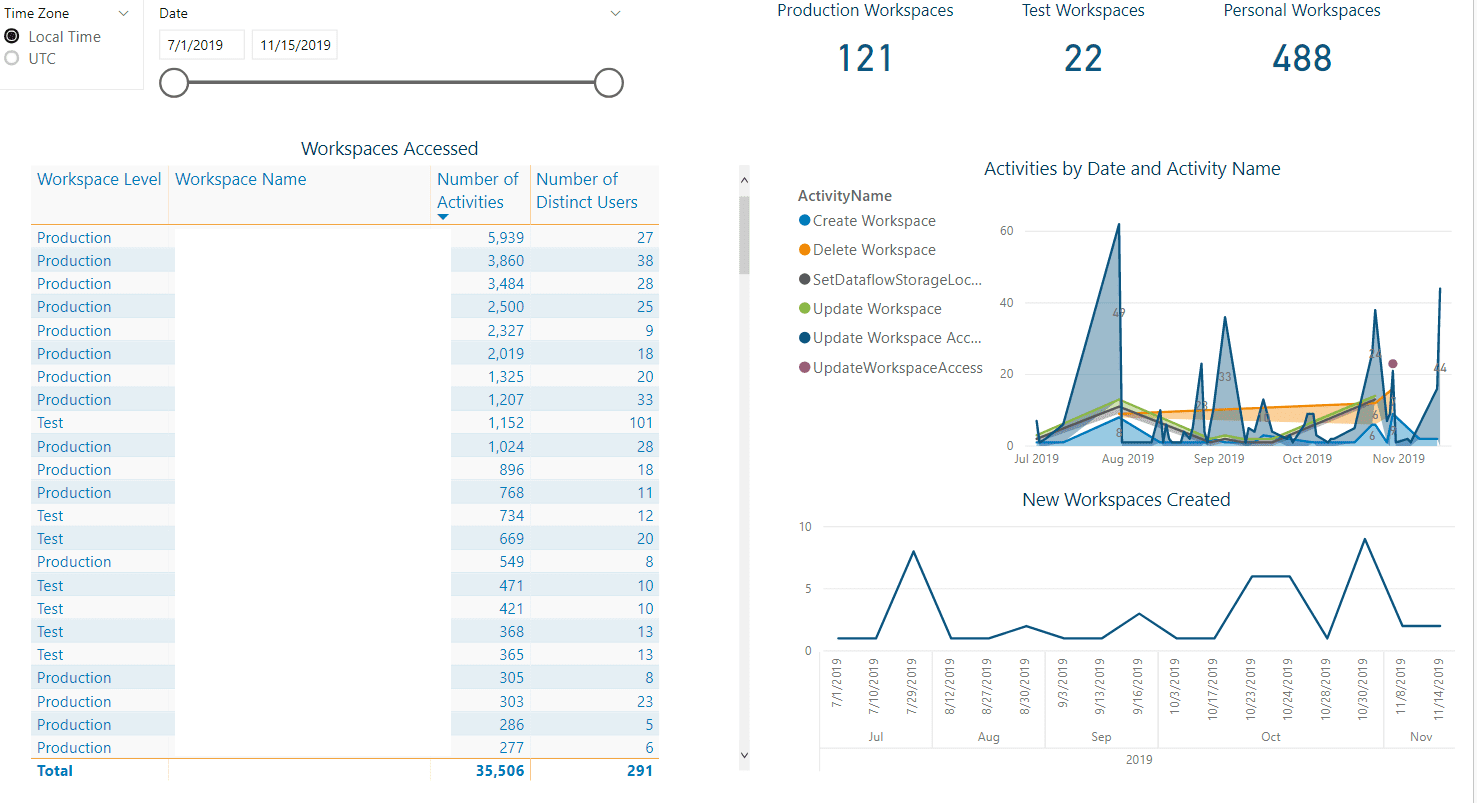Click the Test Workspaces card value 22
Image resolution: width=1477 pixels, height=803 pixels.
(x=1083, y=58)
